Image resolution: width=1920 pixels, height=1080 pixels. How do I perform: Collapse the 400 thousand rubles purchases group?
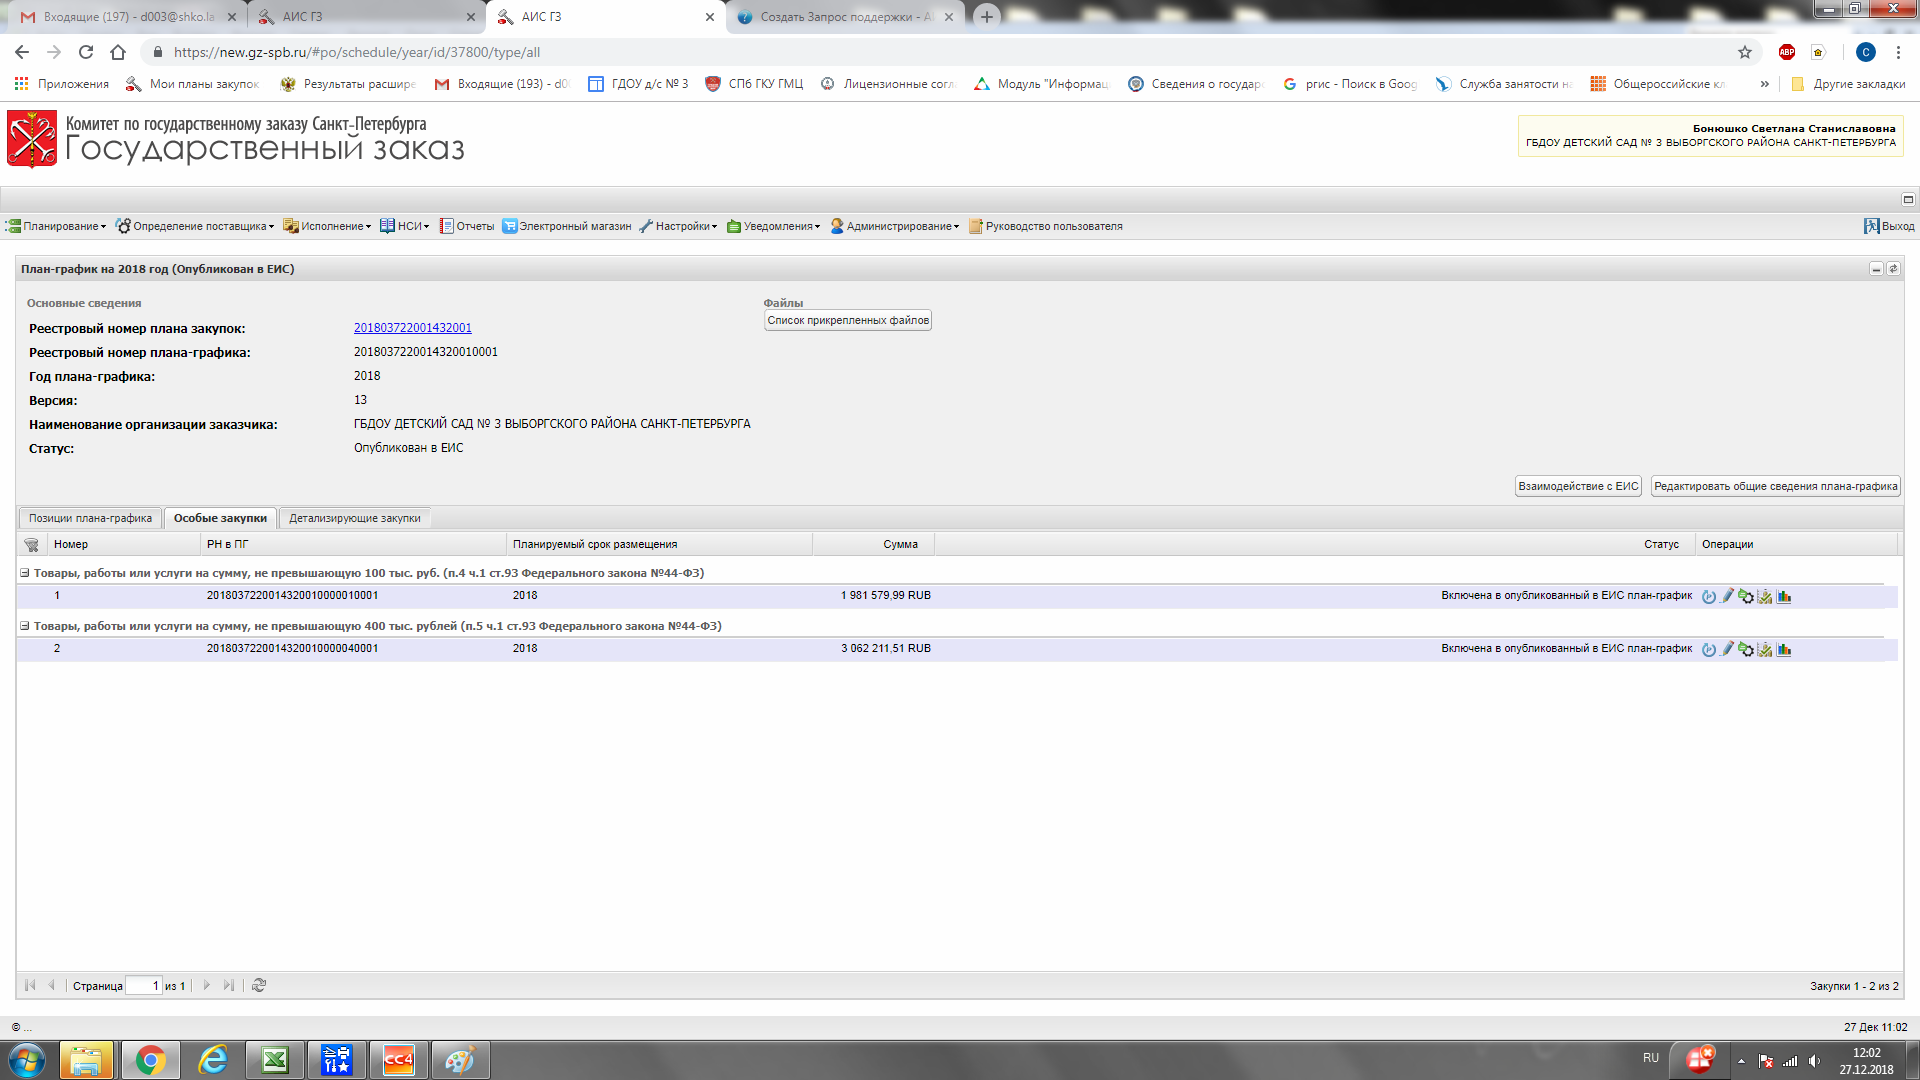tap(25, 626)
